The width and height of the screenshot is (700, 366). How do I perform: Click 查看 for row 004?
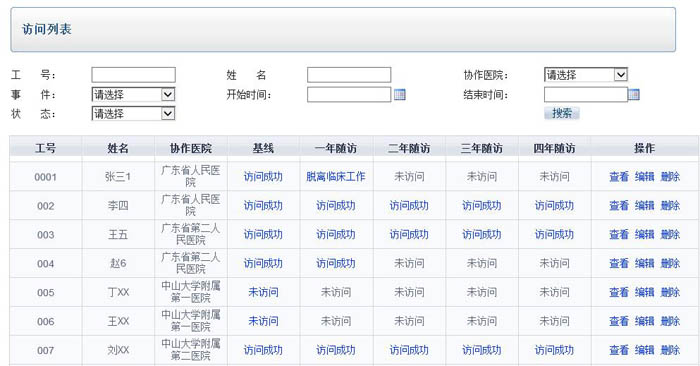[619, 264]
